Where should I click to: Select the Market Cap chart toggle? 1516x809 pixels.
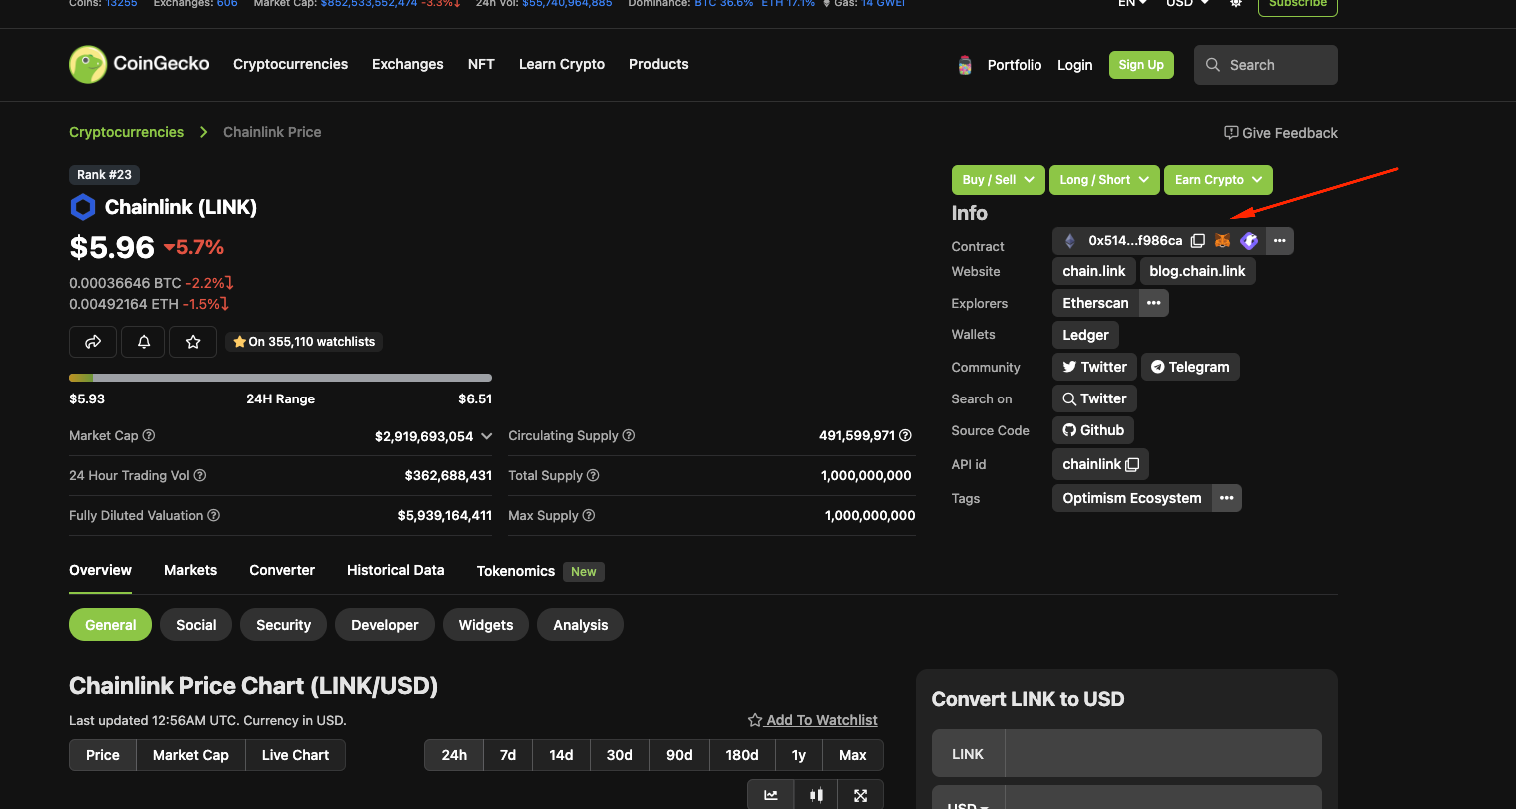tap(191, 755)
